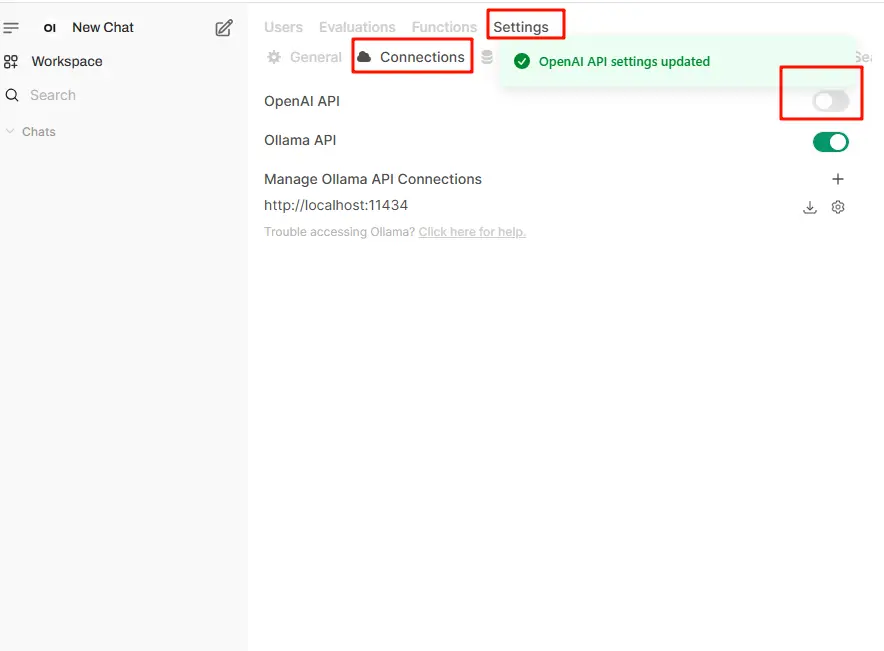Image resolution: width=884 pixels, height=651 pixels.
Task: Disable the Ollama API toggle
Action: 830,142
